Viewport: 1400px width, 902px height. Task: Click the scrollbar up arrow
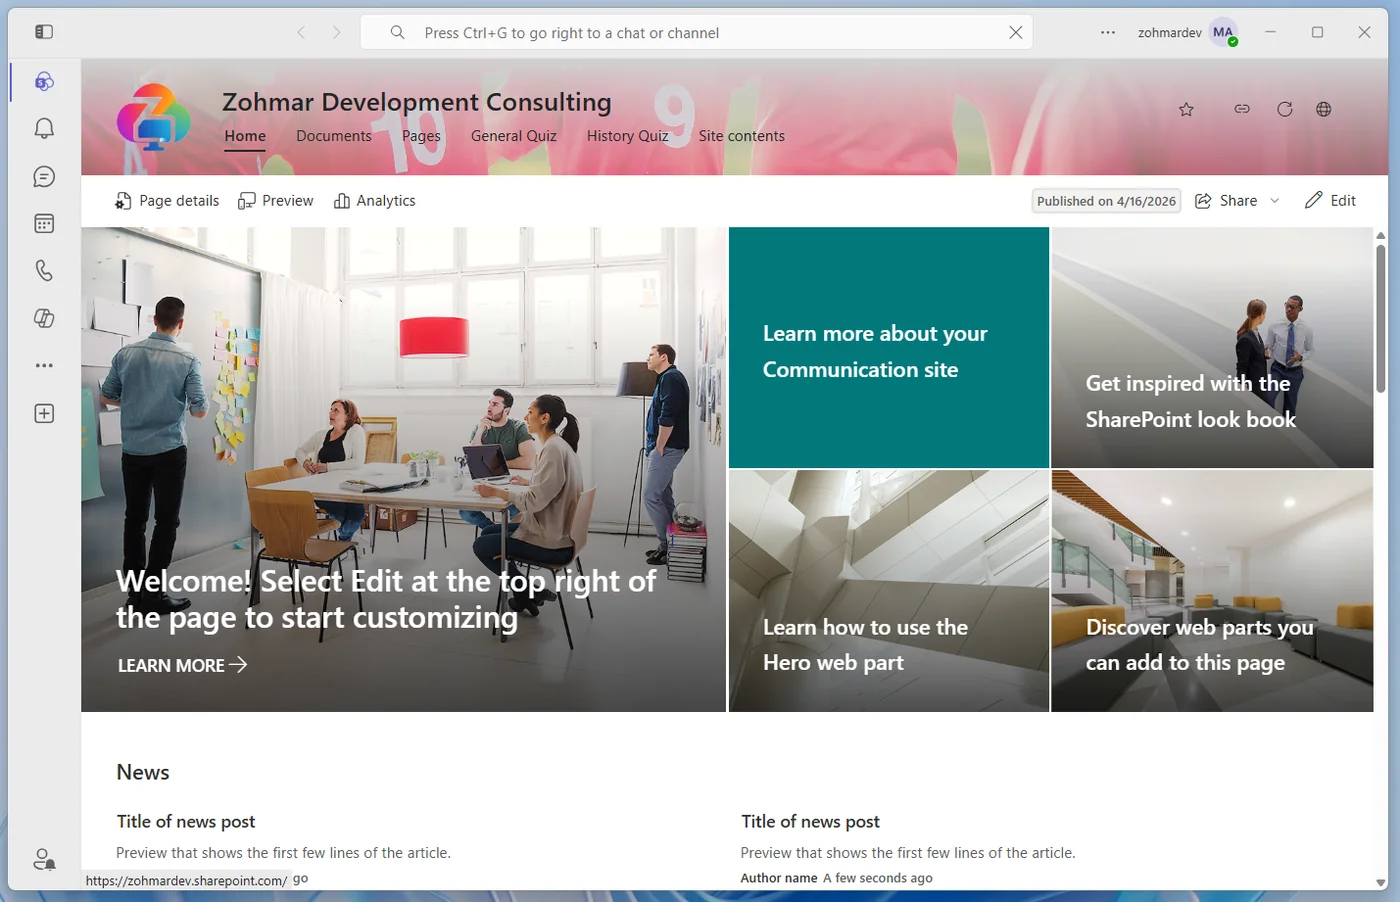[1381, 236]
